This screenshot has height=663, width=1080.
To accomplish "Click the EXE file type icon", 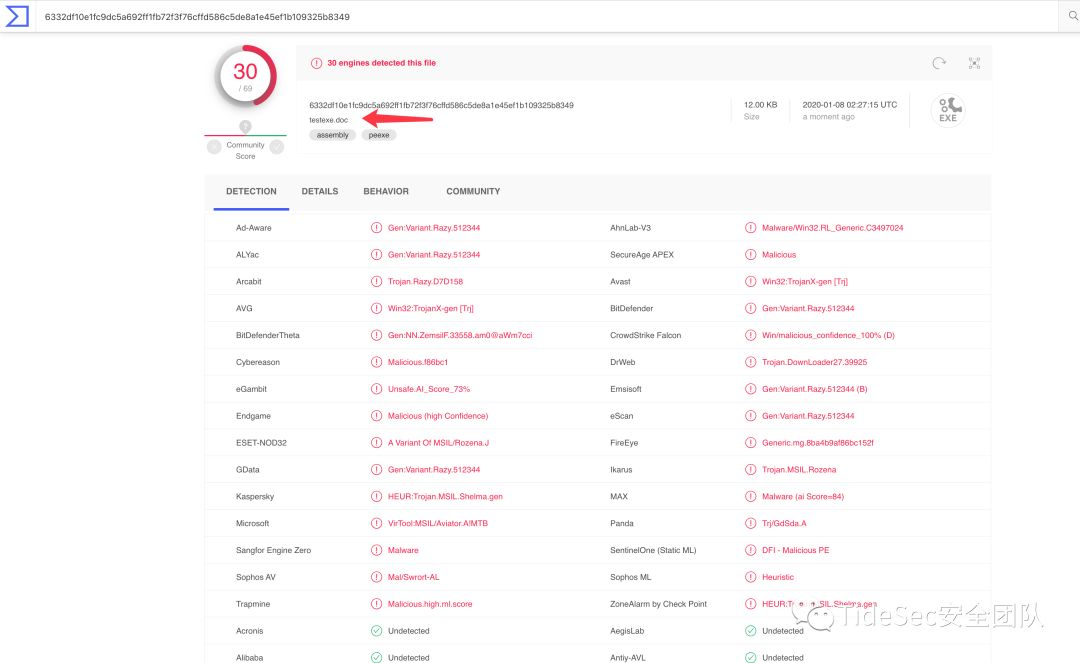I will 948,109.
